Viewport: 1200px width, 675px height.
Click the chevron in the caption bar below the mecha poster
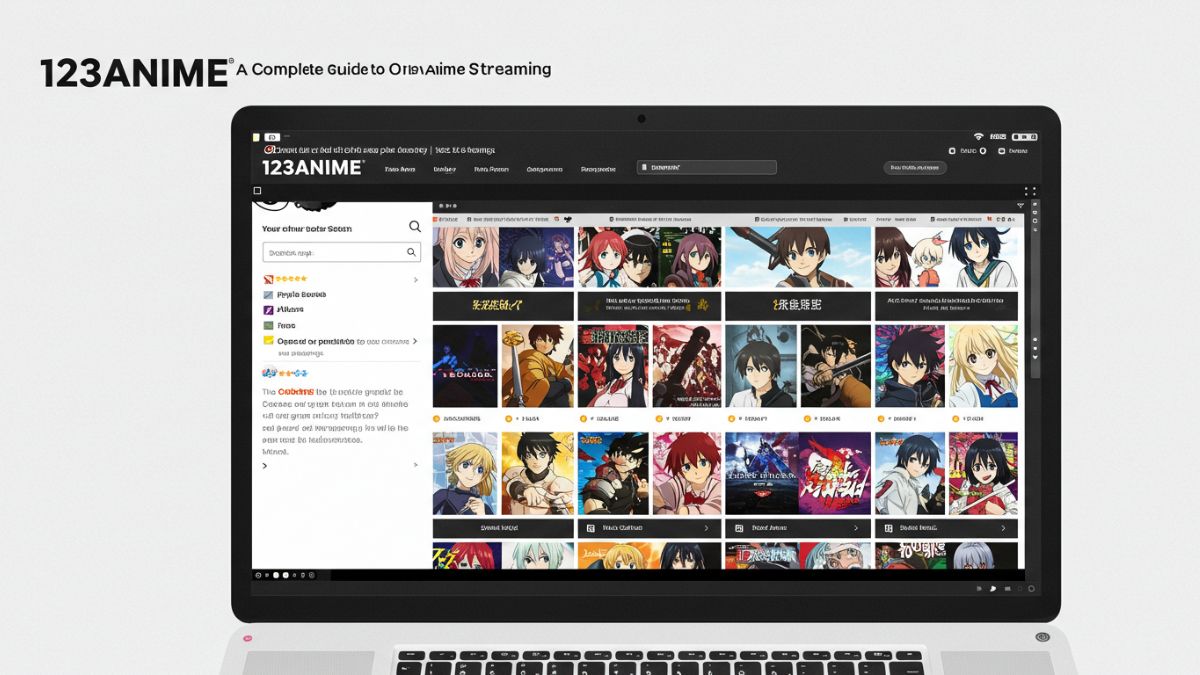pos(856,528)
